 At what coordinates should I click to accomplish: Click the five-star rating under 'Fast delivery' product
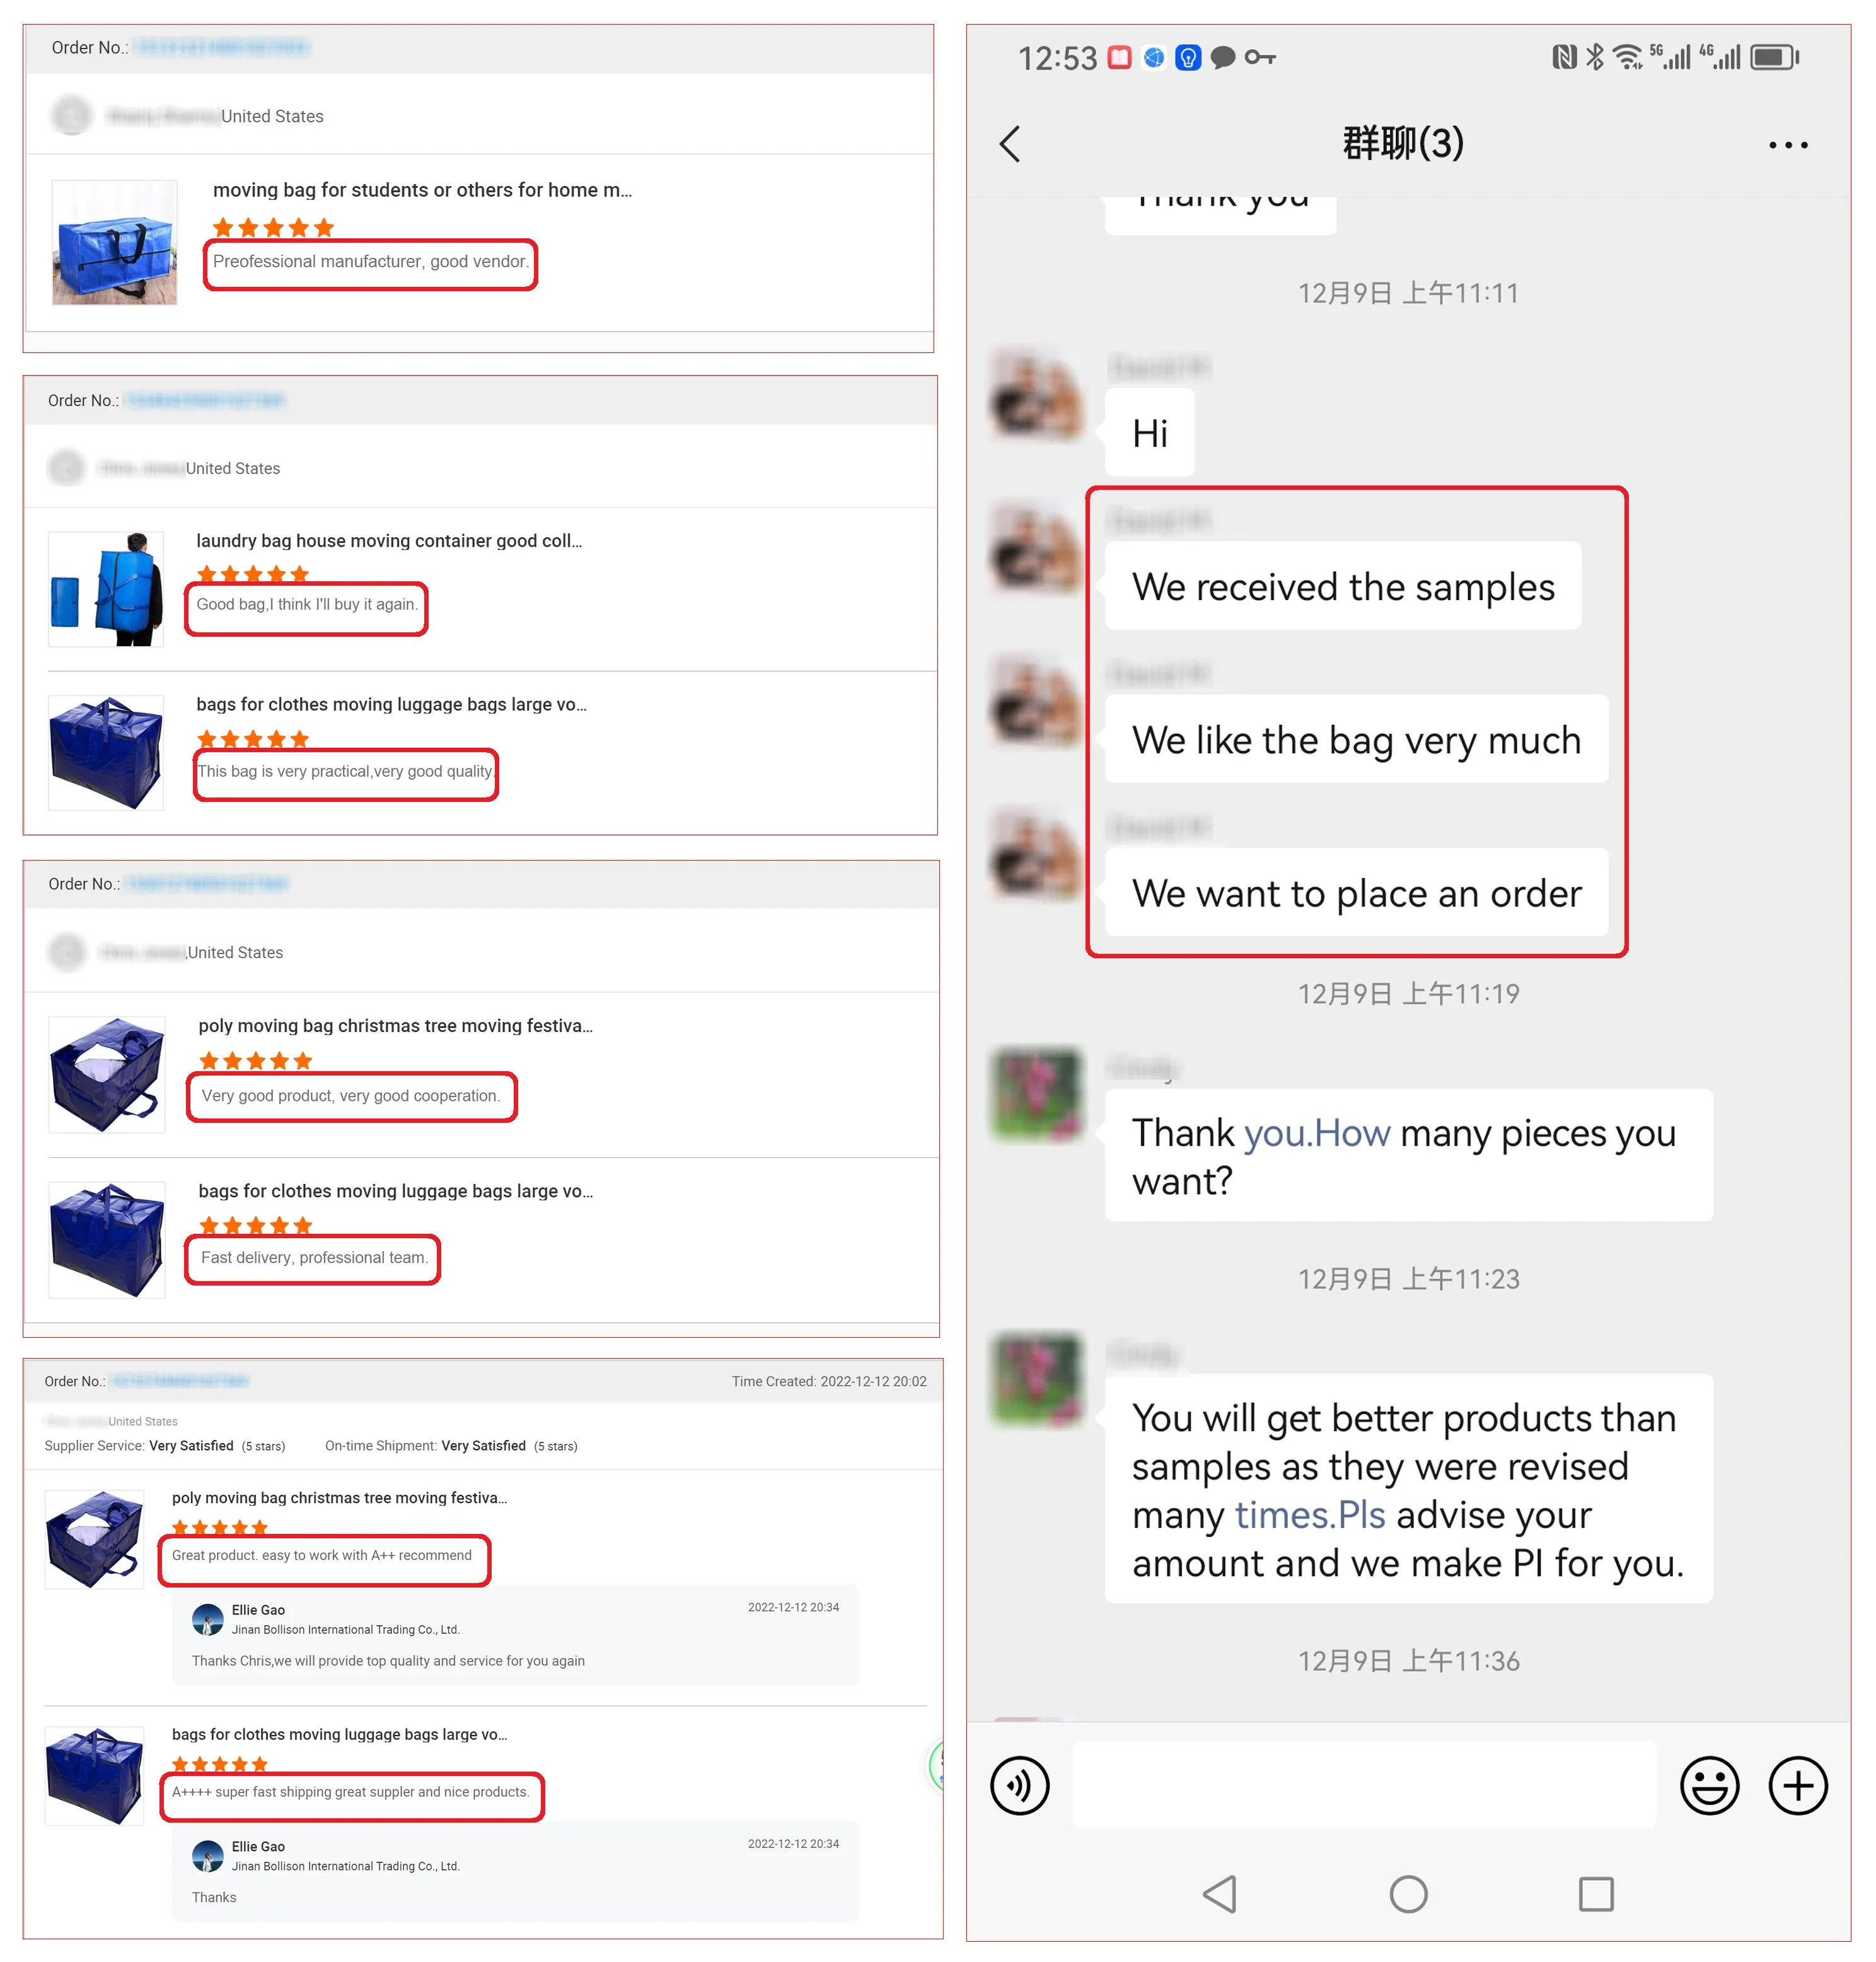click(x=256, y=1226)
